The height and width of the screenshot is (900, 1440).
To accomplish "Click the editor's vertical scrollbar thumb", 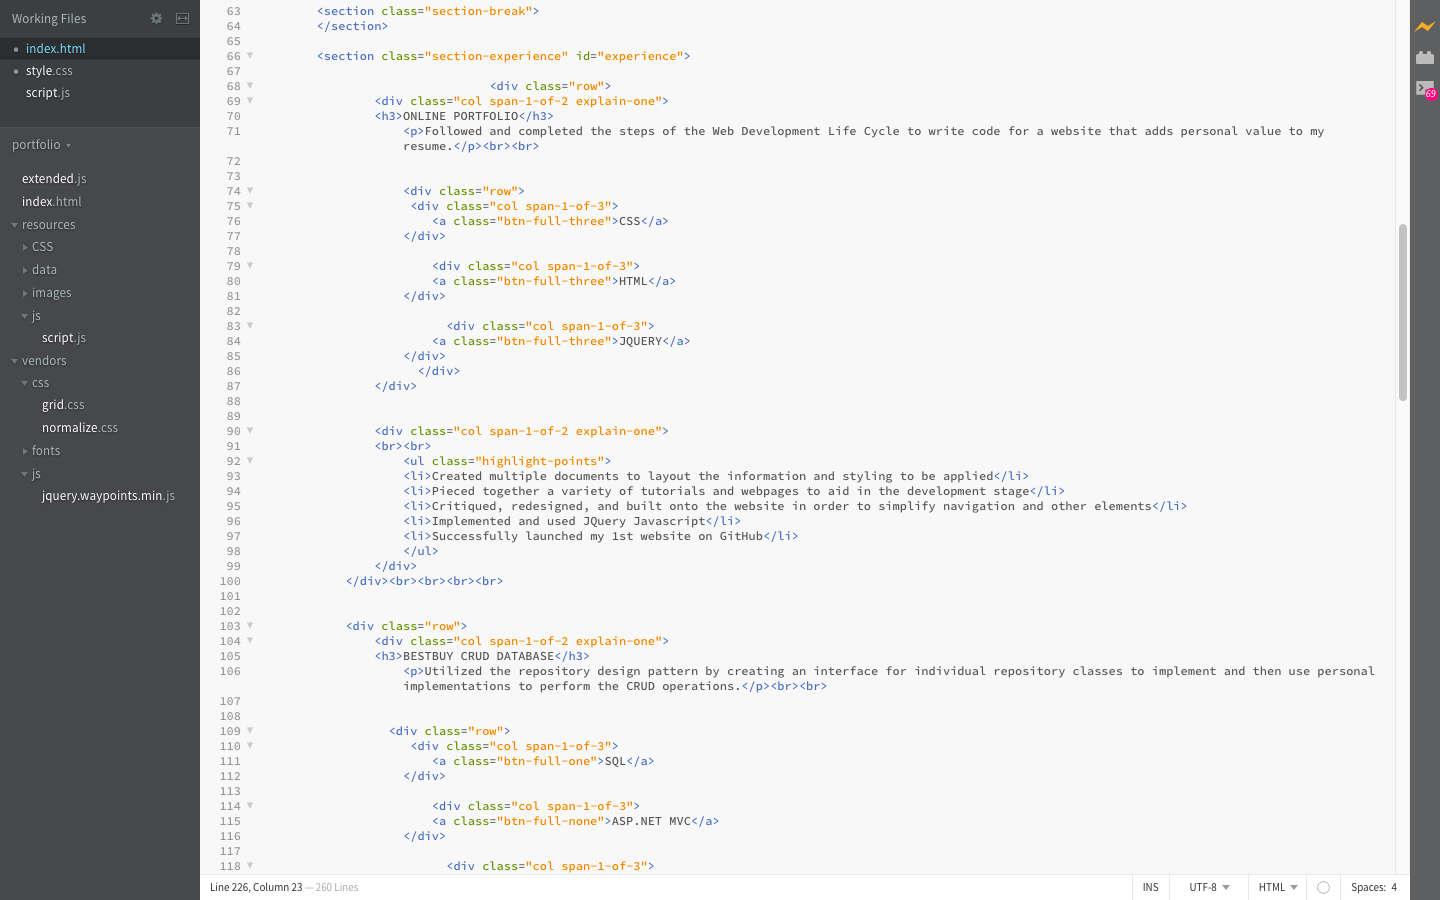I will [x=1402, y=312].
